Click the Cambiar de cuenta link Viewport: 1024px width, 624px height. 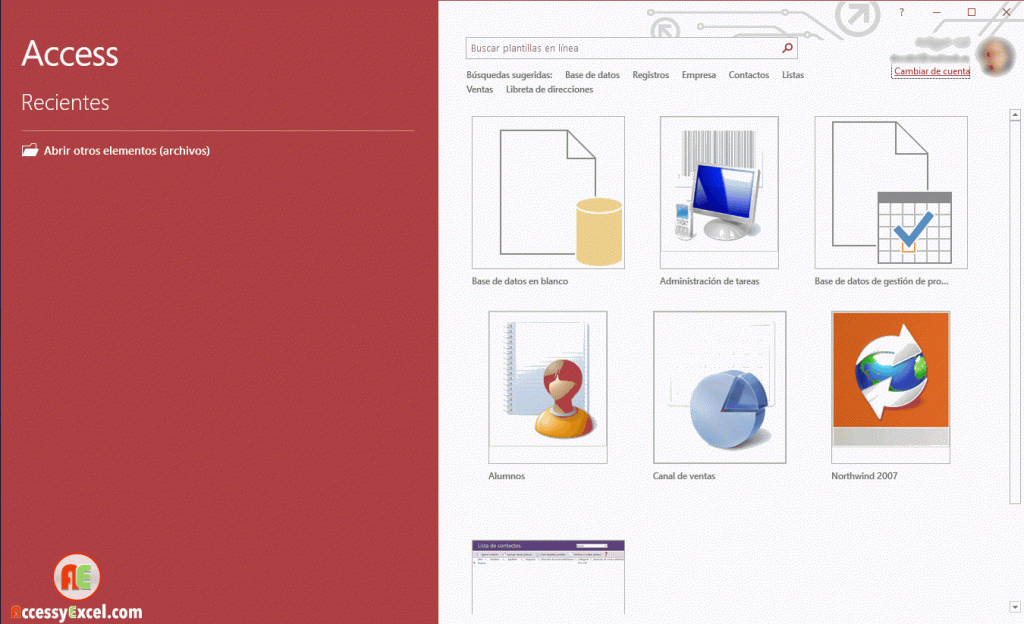(930, 71)
